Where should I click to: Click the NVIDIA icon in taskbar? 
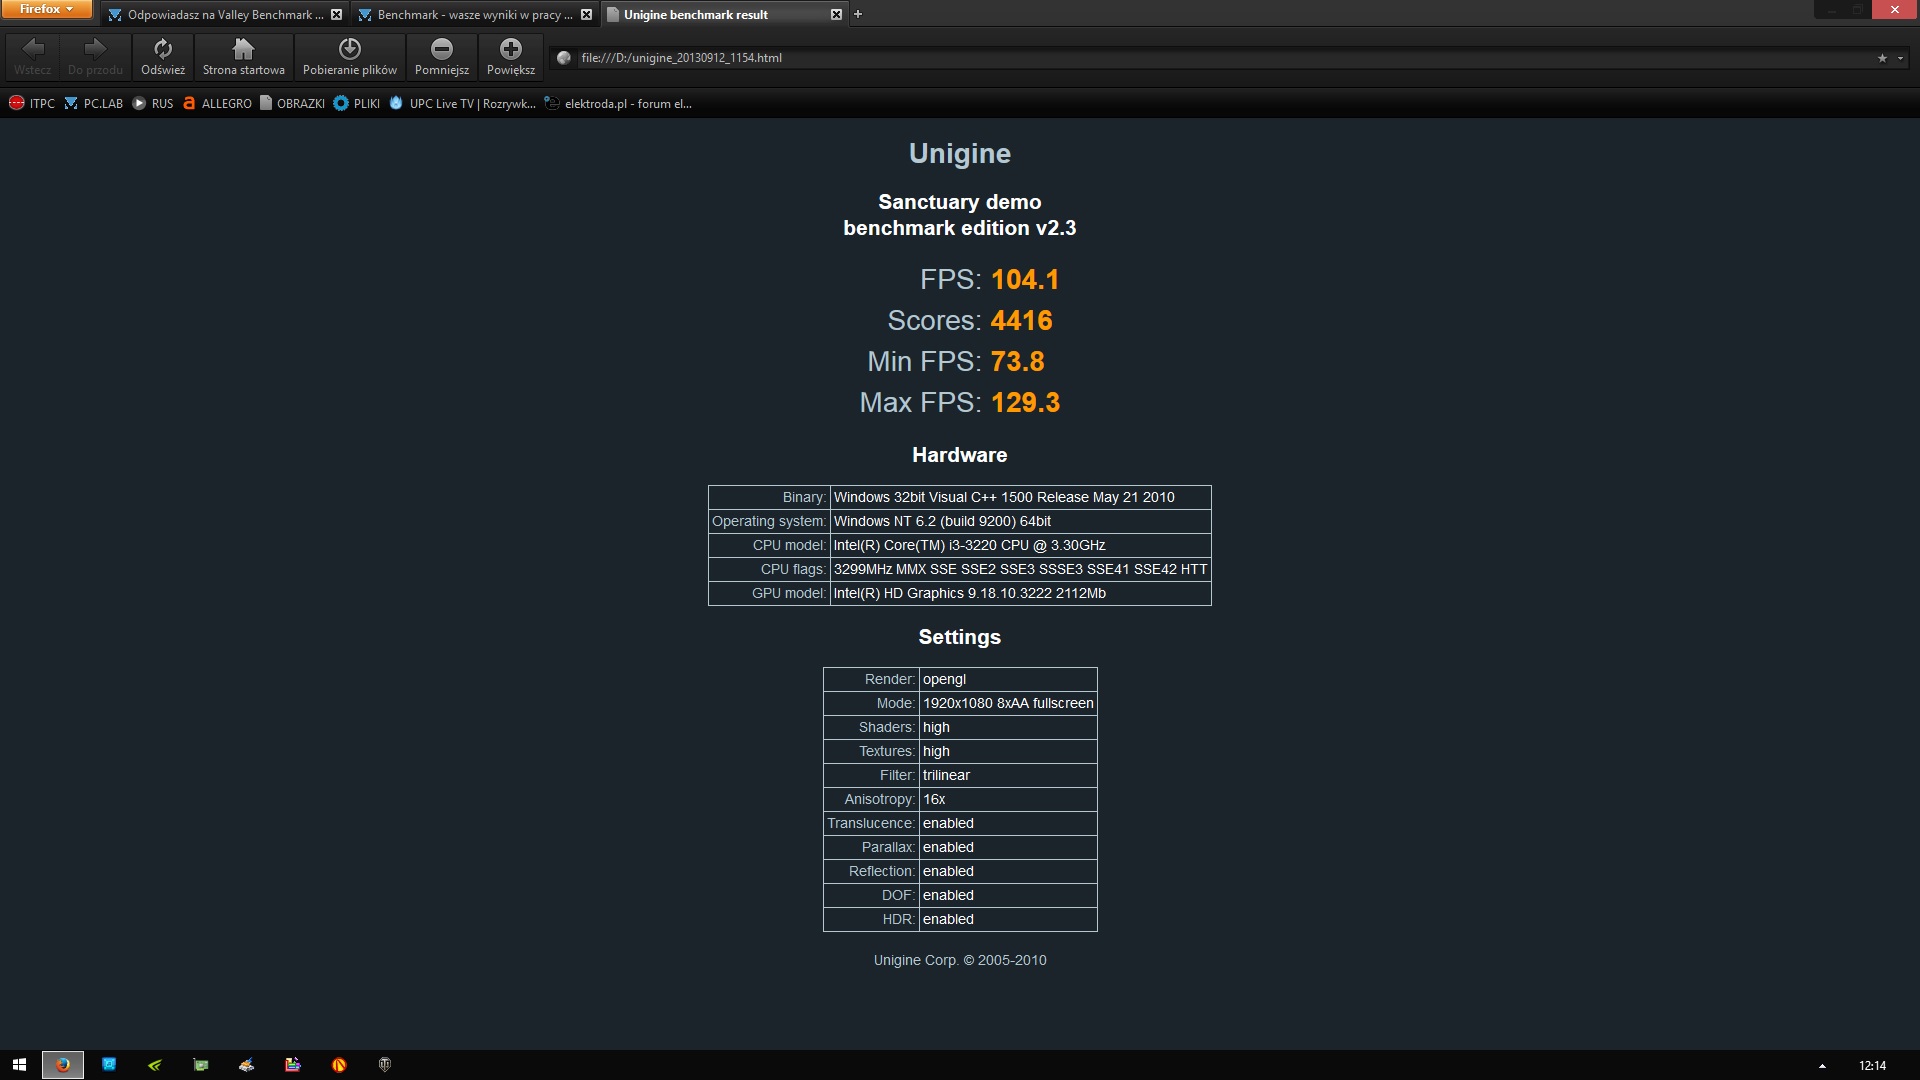pyautogui.click(x=155, y=1065)
